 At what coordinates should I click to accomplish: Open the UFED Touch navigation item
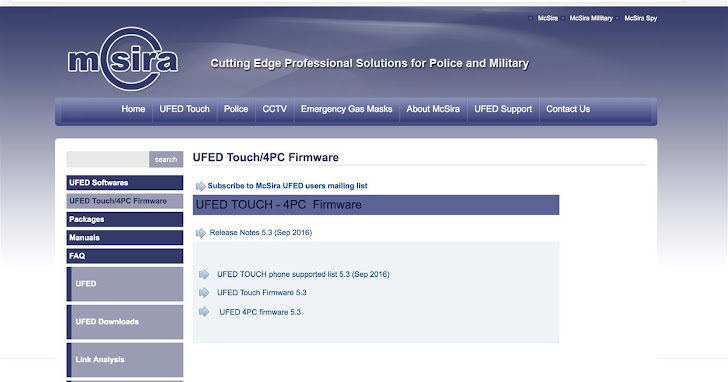pos(184,109)
